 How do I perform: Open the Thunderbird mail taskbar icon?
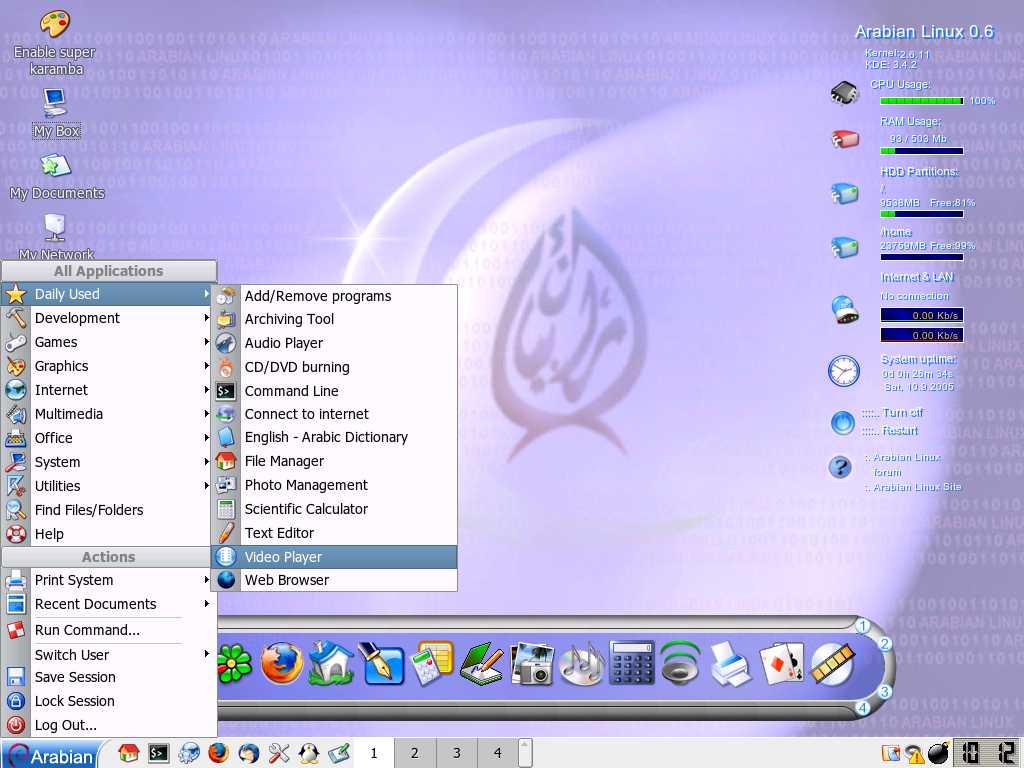point(248,754)
